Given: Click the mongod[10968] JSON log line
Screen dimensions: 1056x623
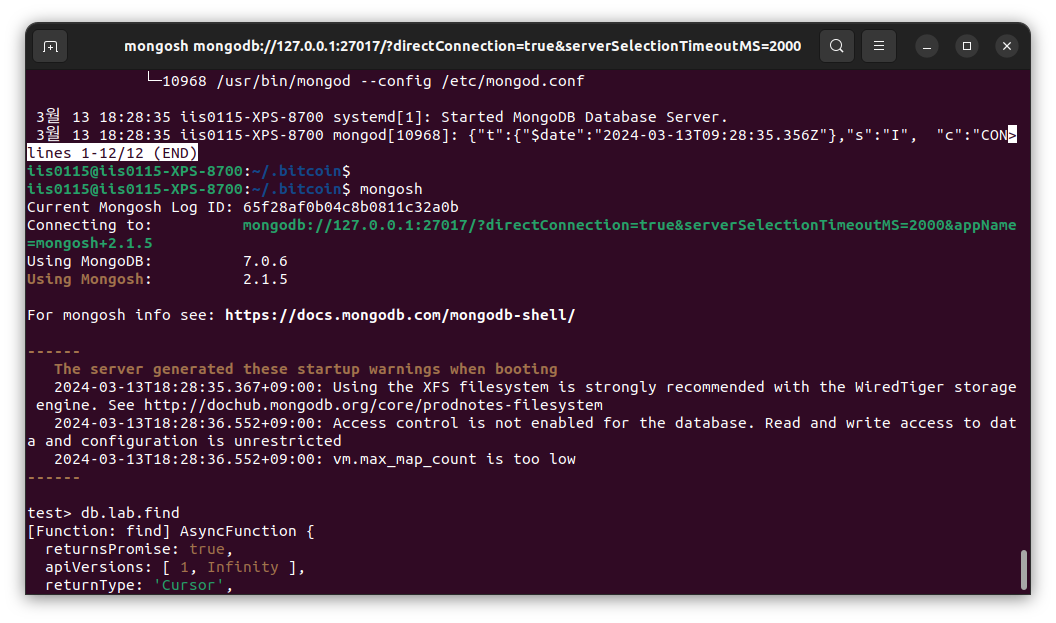Looking at the screenshot, I should pyautogui.click(x=525, y=135).
